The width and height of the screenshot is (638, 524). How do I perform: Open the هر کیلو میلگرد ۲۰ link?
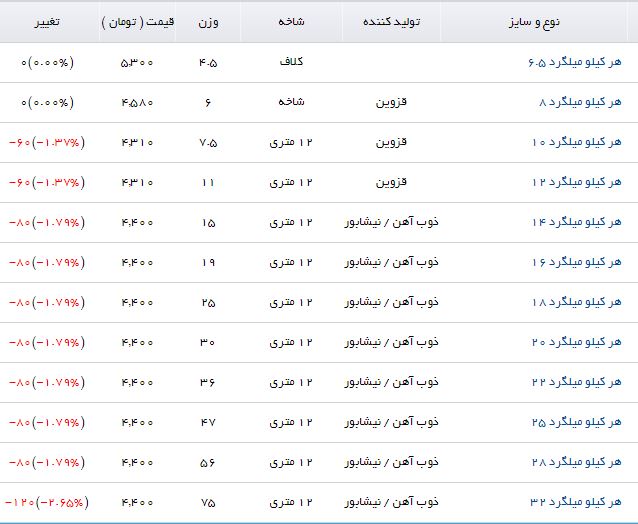(577, 342)
